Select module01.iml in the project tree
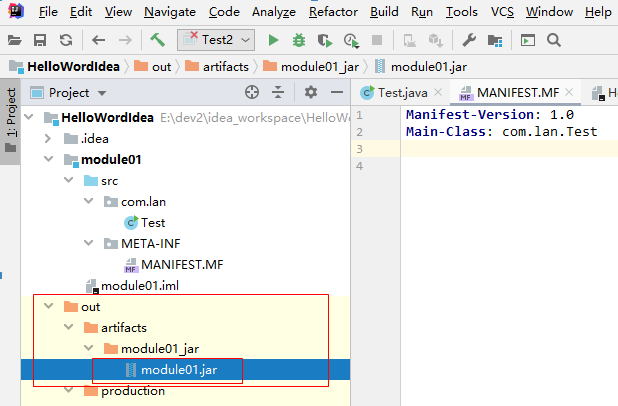Viewport: 618px width, 406px height. tap(132, 285)
